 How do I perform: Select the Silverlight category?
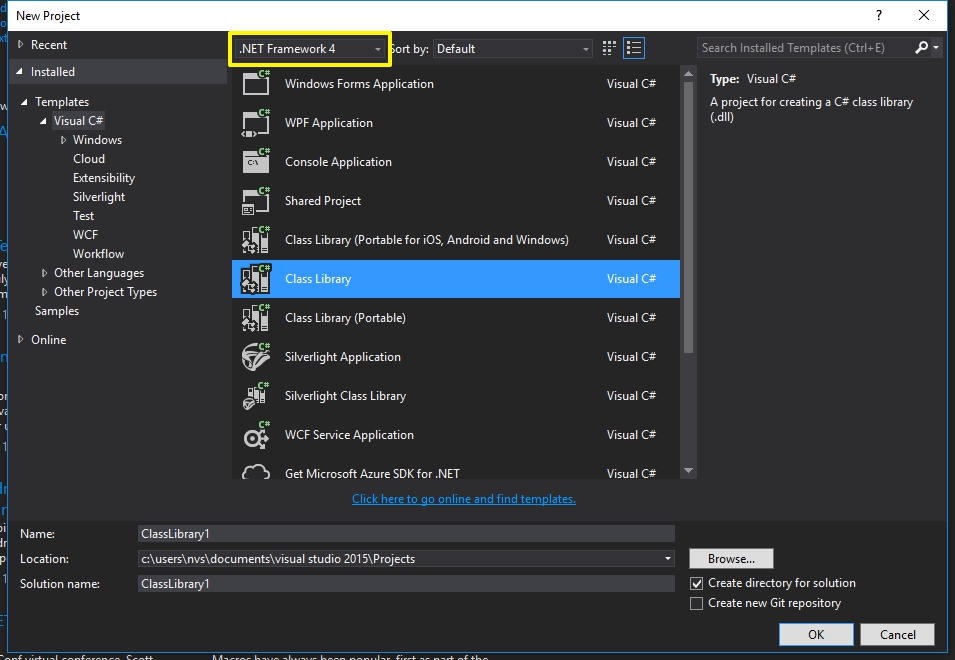(99, 197)
